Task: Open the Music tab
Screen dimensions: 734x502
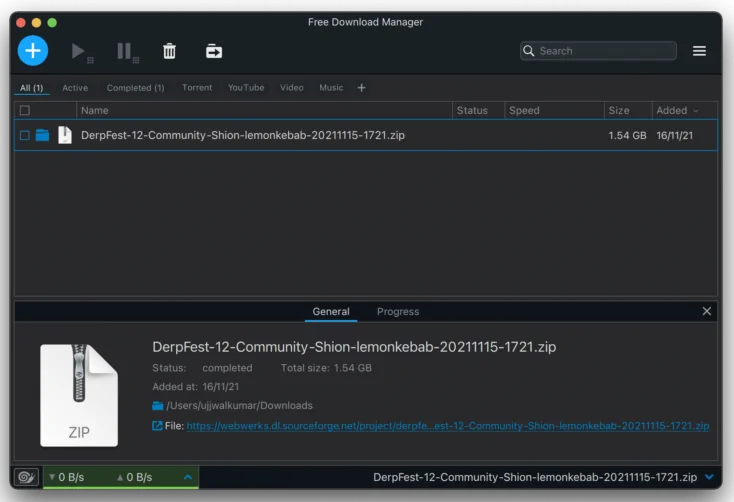Action: click(x=331, y=88)
